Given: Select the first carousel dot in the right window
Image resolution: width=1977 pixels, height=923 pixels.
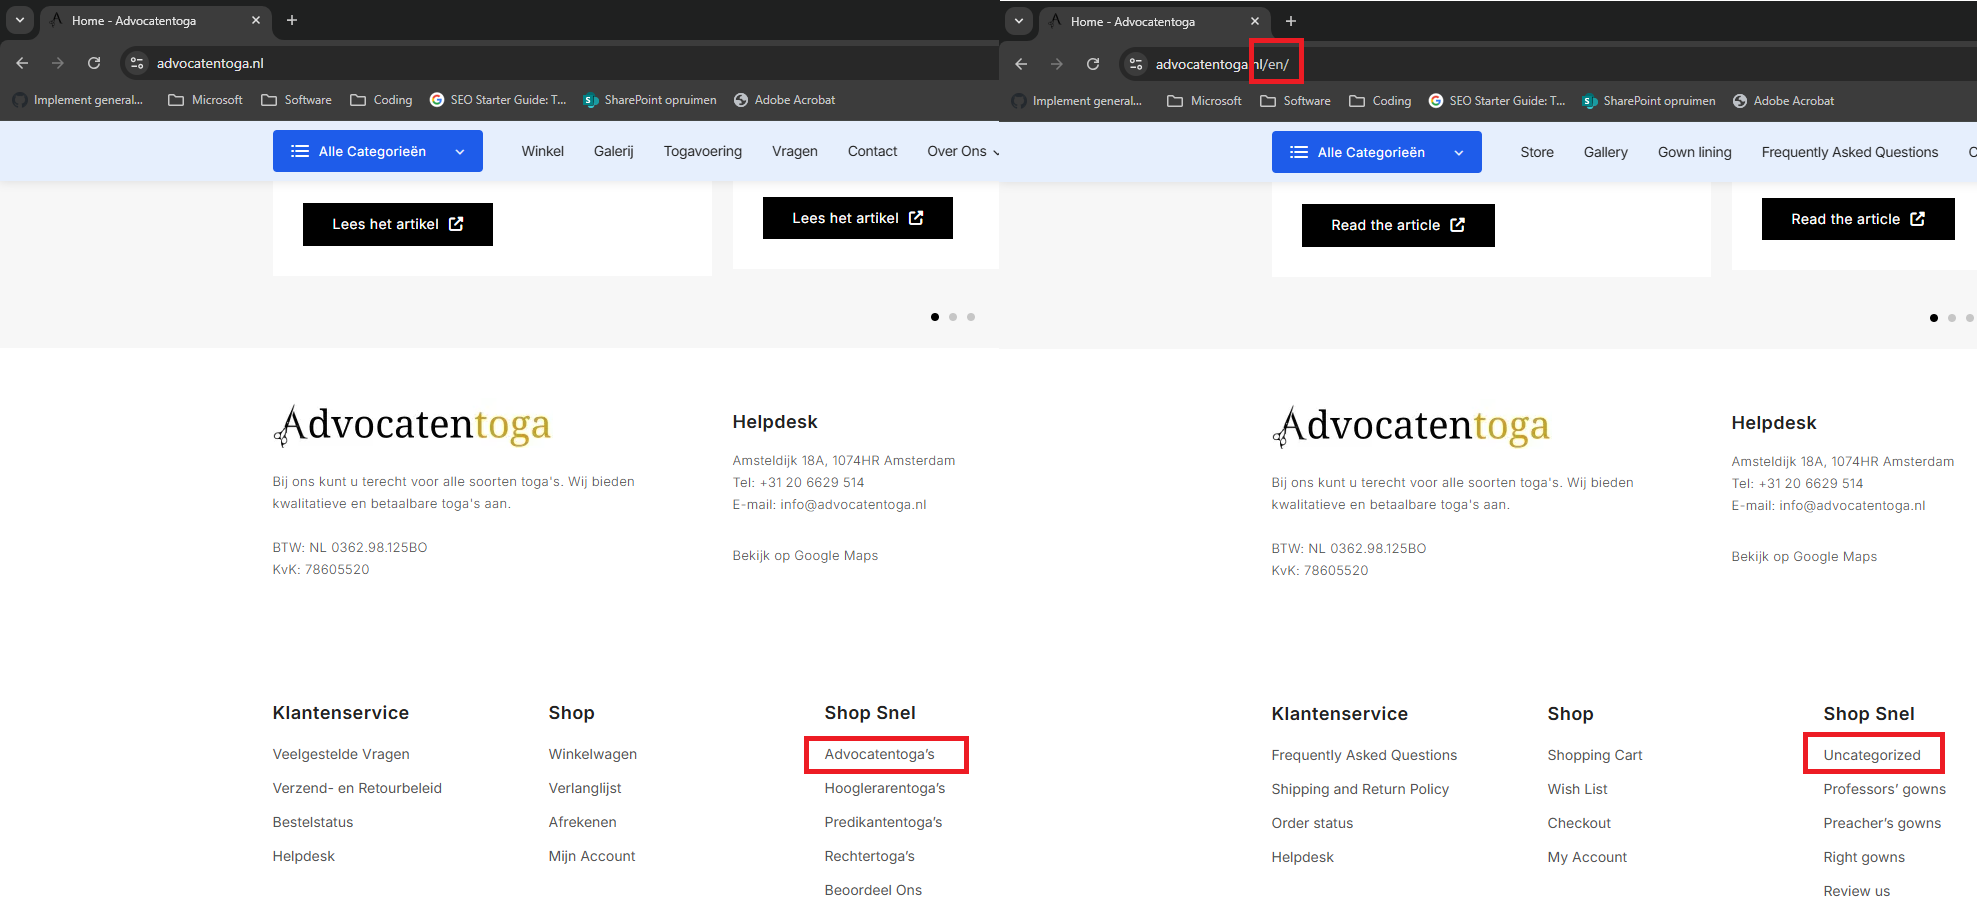Looking at the screenshot, I should click(x=1934, y=318).
